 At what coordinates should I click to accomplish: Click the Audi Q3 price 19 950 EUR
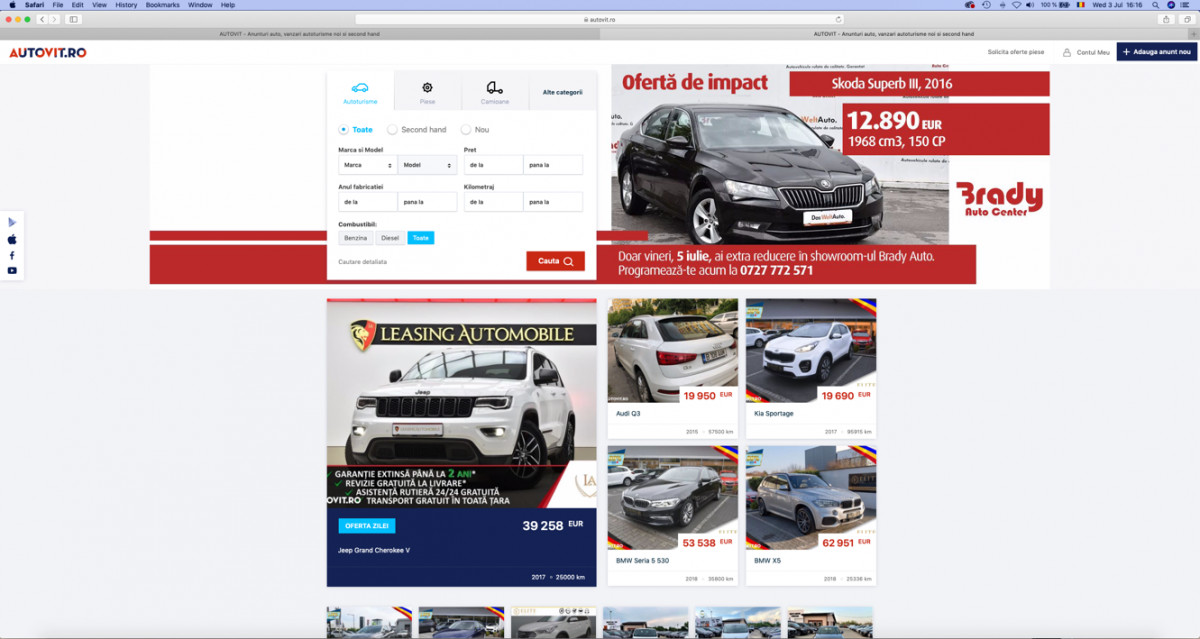(x=708, y=395)
